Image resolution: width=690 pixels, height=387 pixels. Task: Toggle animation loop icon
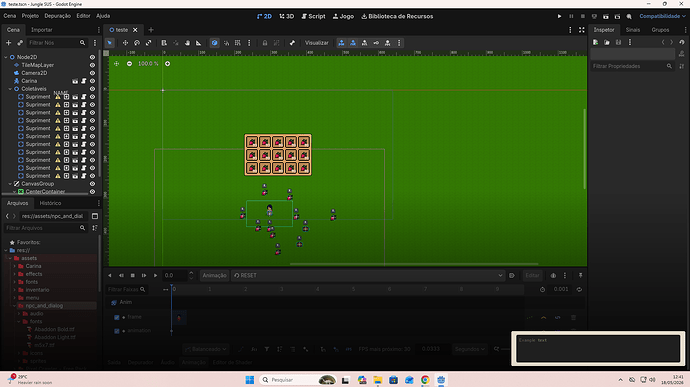pyautogui.click(x=579, y=289)
